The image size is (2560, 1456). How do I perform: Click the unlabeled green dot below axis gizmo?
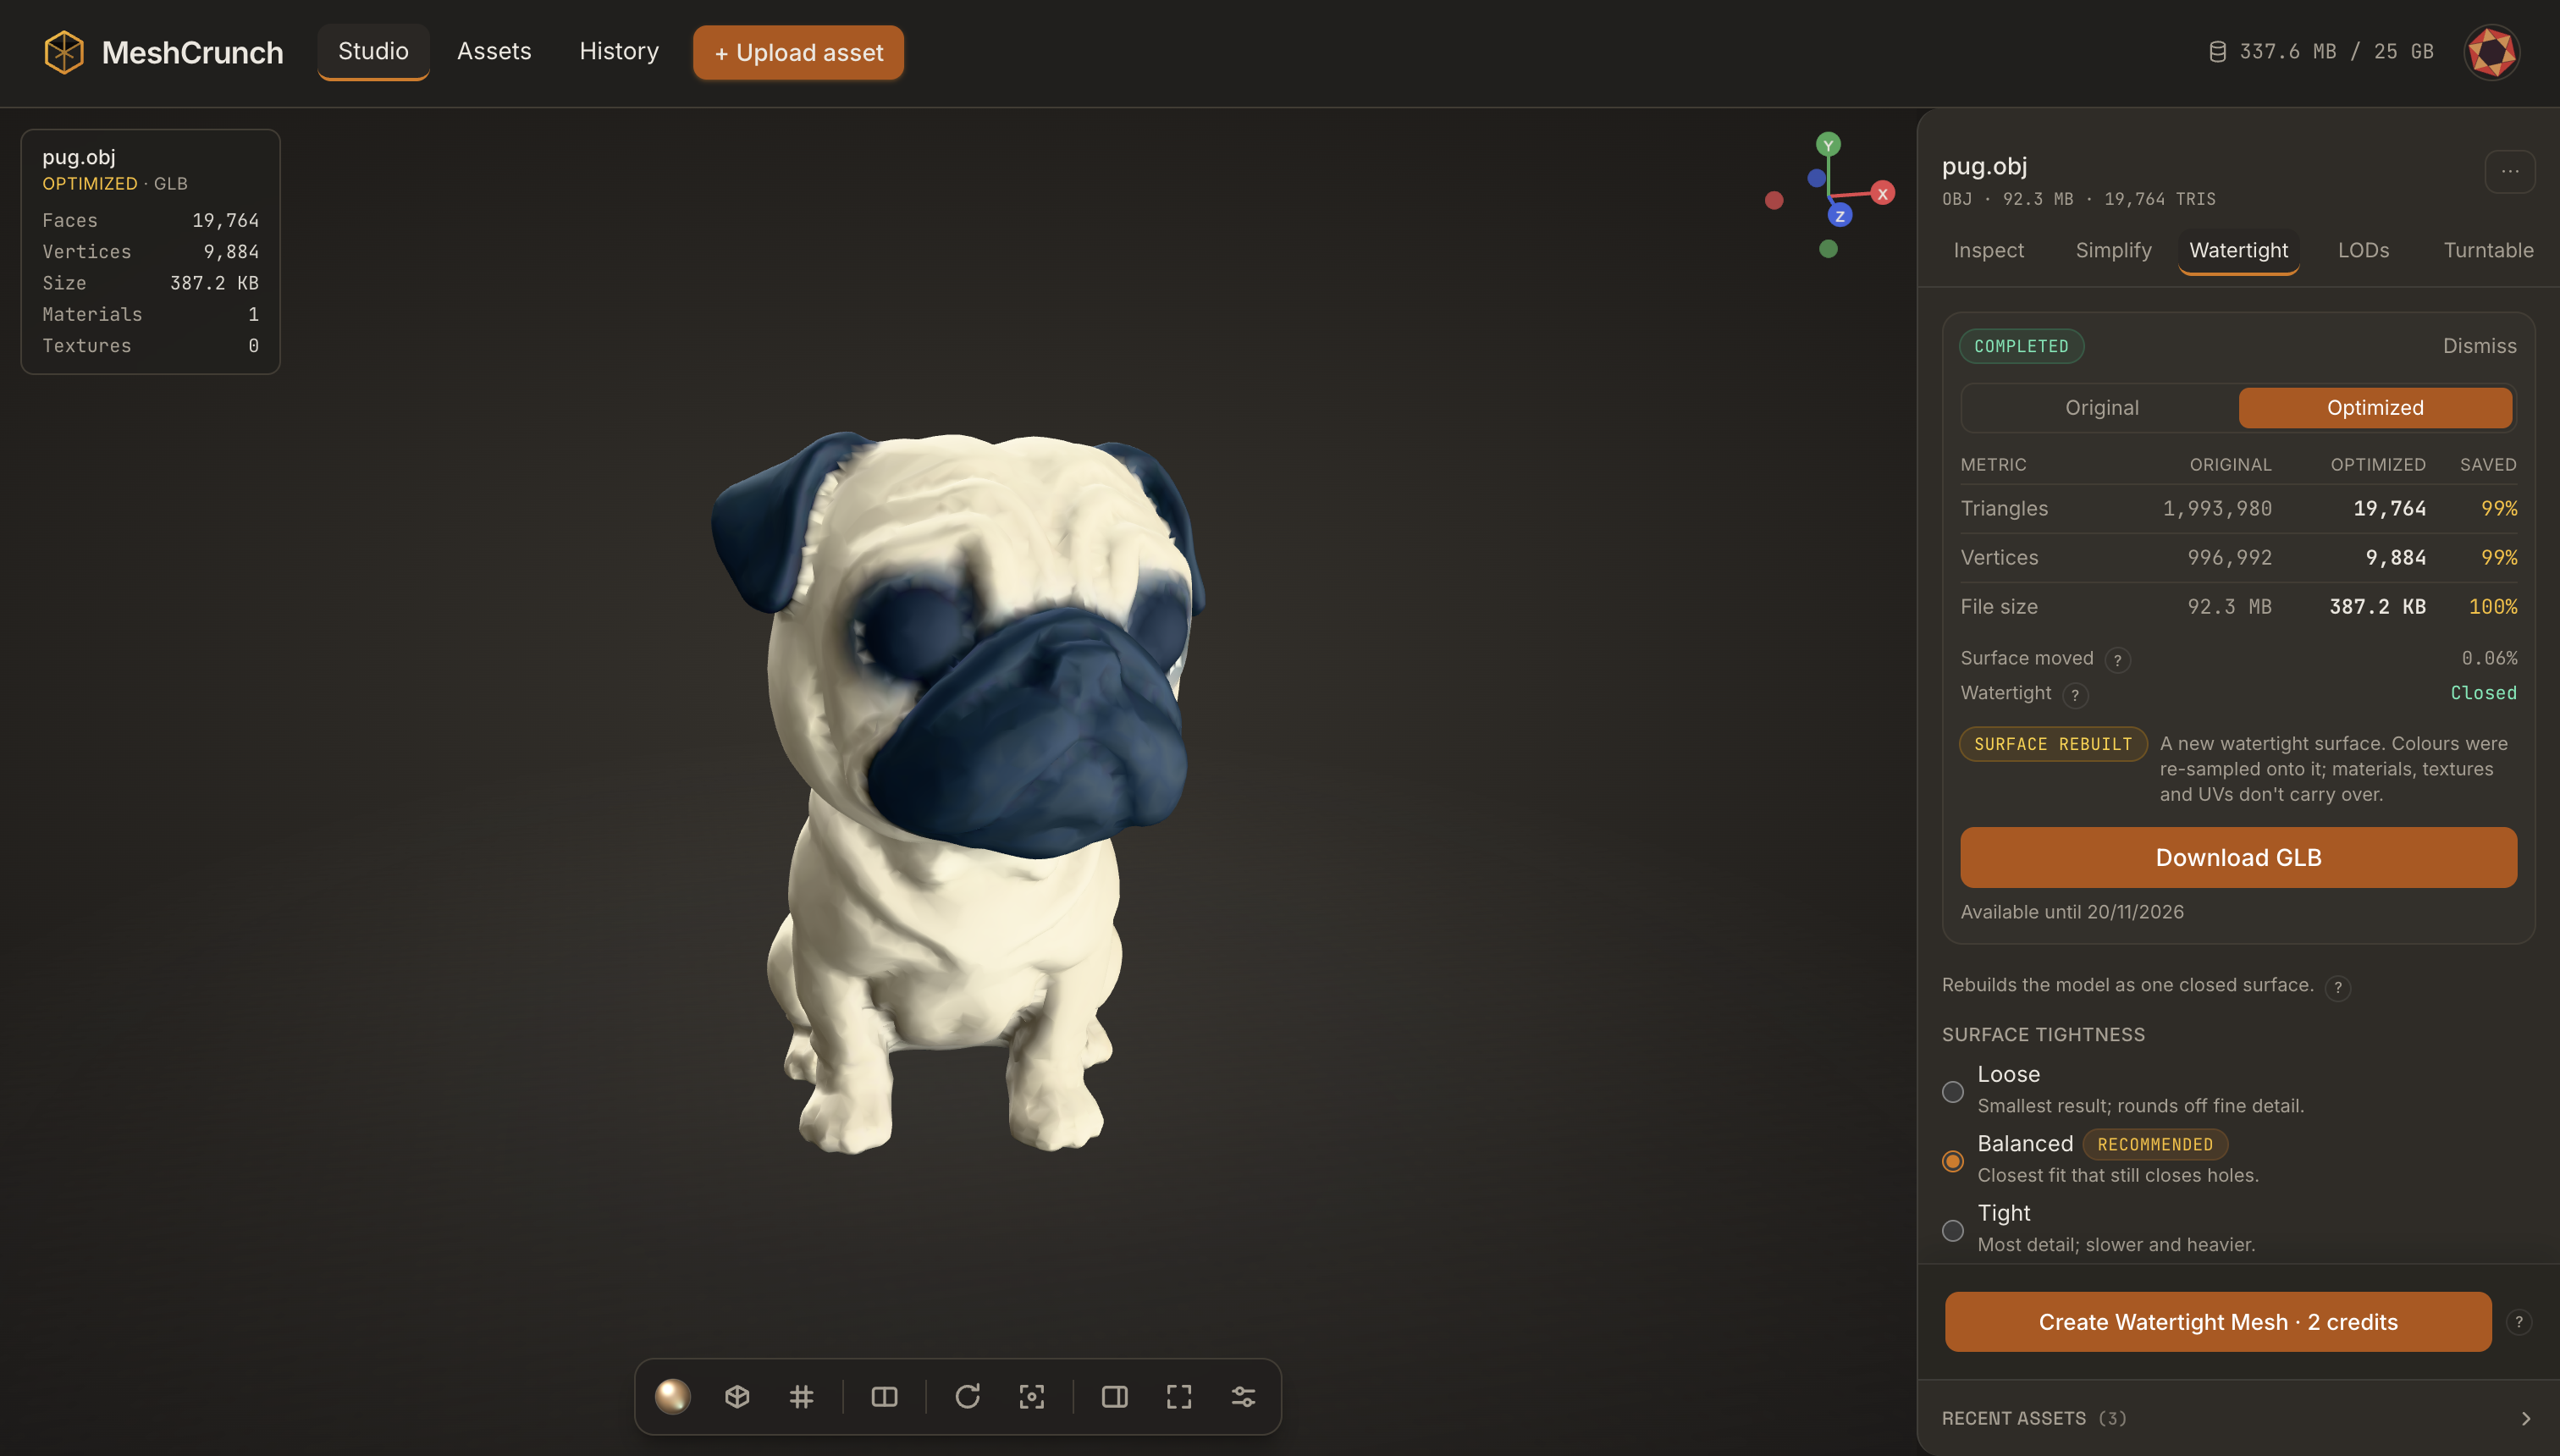point(1828,249)
